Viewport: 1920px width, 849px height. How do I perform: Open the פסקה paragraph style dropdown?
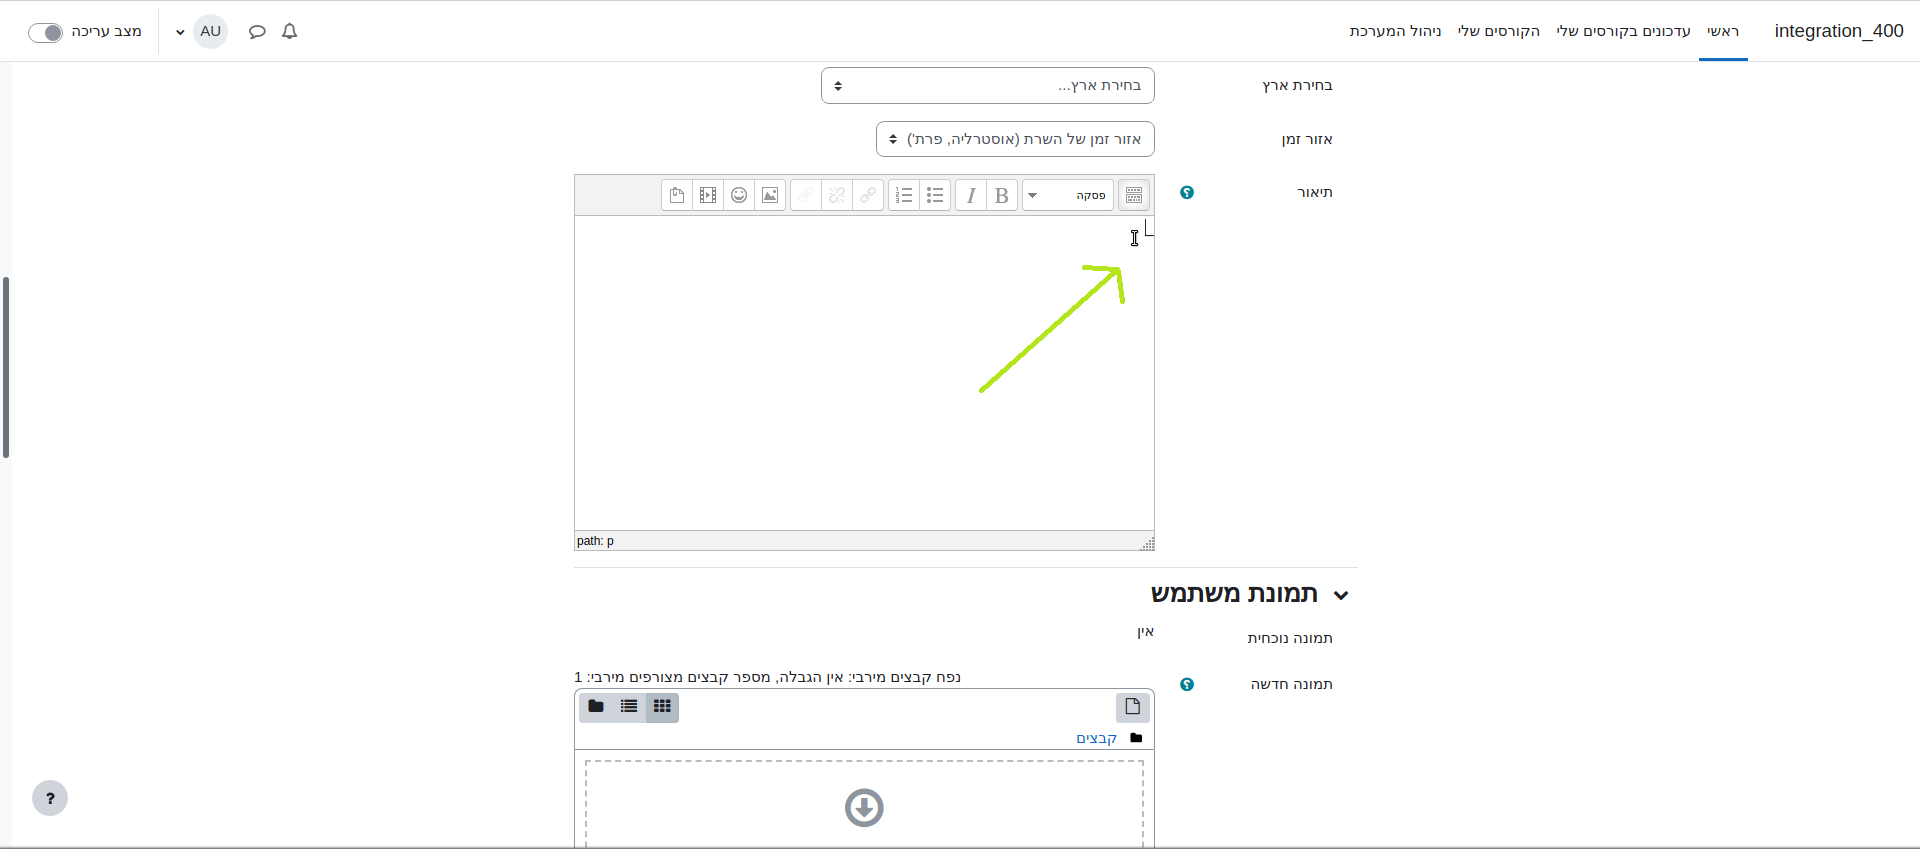point(1068,195)
